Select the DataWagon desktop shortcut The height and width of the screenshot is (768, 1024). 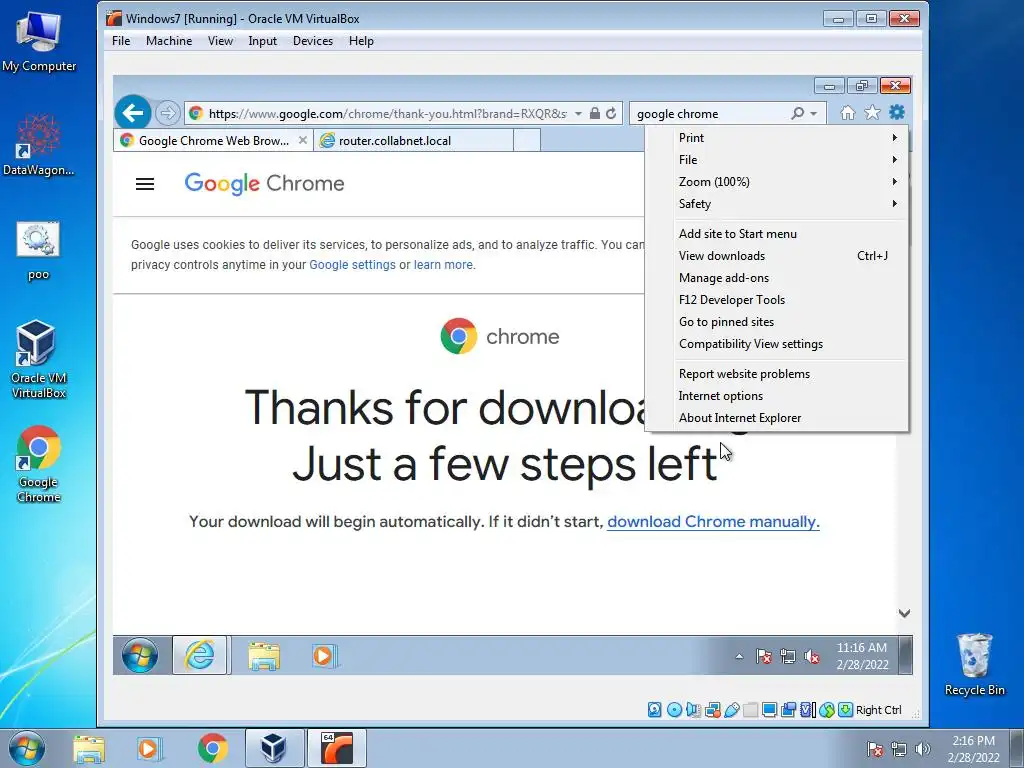coord(39,144)
